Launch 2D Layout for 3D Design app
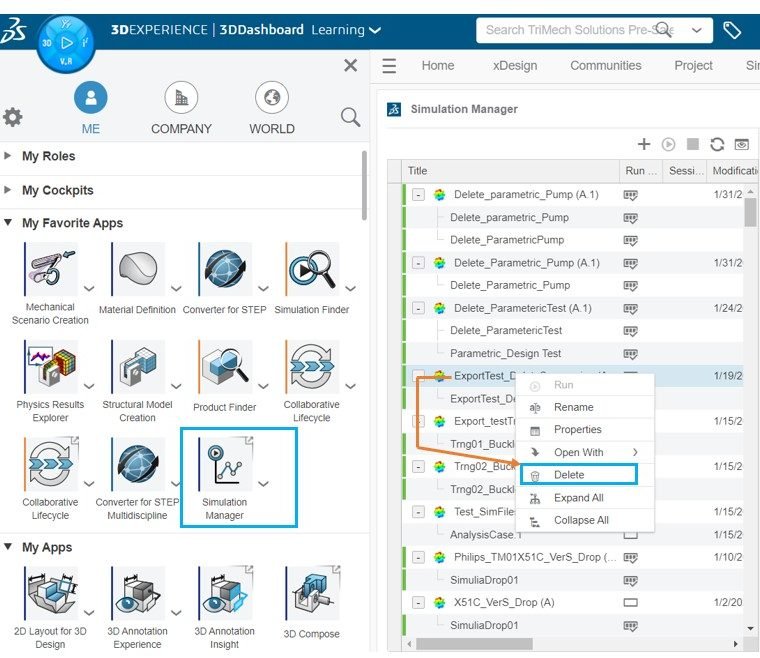760x658 pixels. 50,593
